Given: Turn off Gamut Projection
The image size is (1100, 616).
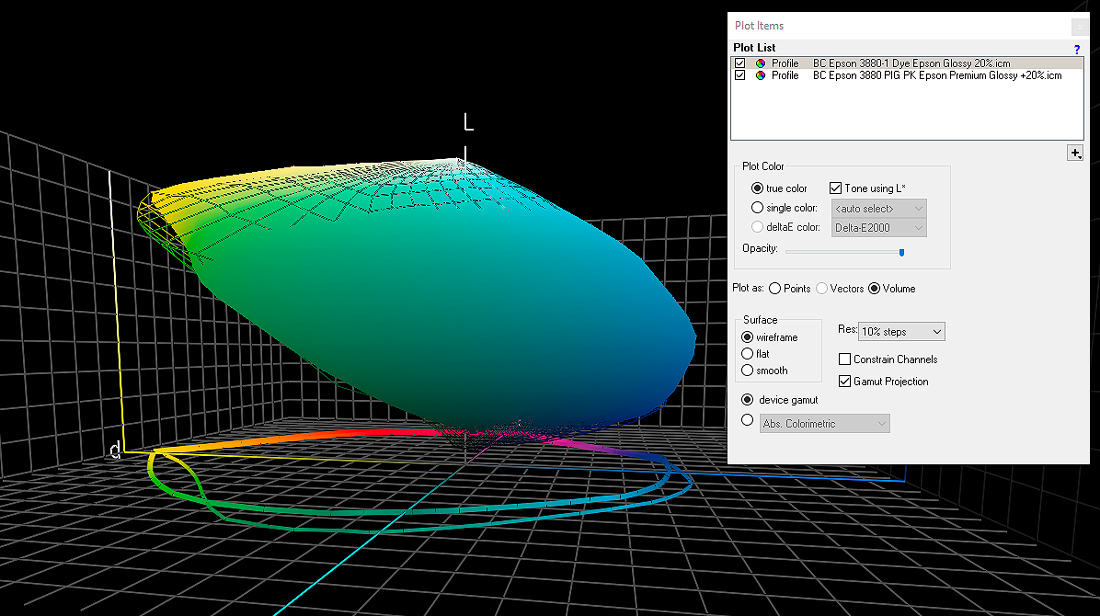Looking at the screenshot, I should pyautogui.click(x=845, y=381).
